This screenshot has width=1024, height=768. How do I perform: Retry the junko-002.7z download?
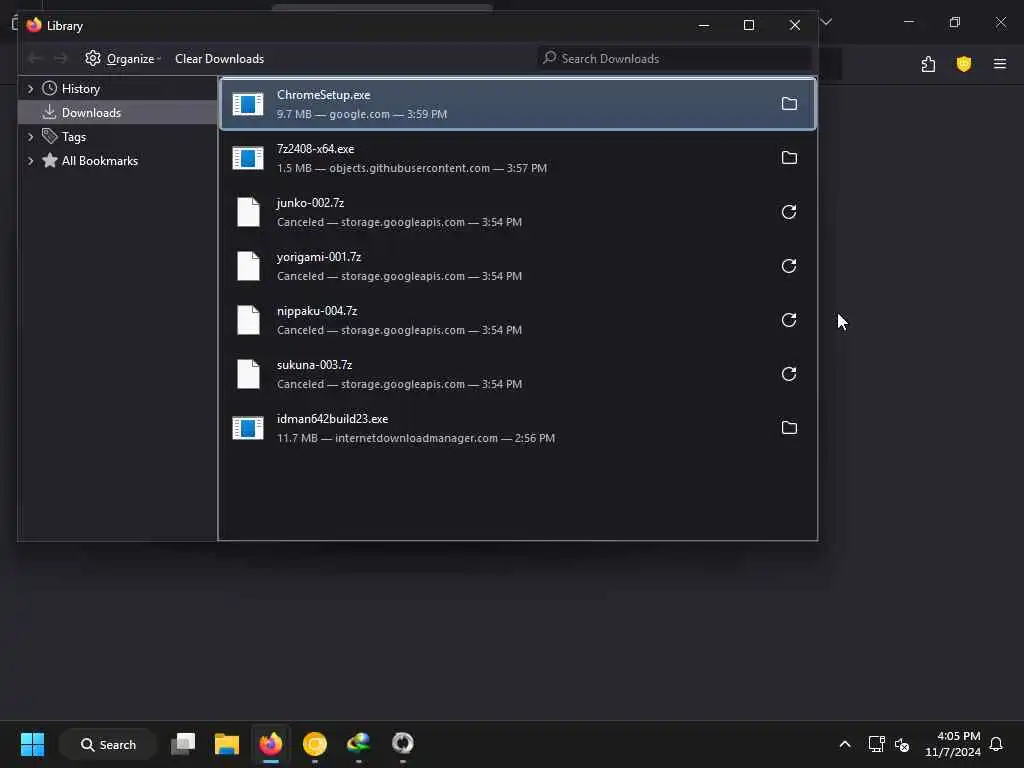[789, 212]
